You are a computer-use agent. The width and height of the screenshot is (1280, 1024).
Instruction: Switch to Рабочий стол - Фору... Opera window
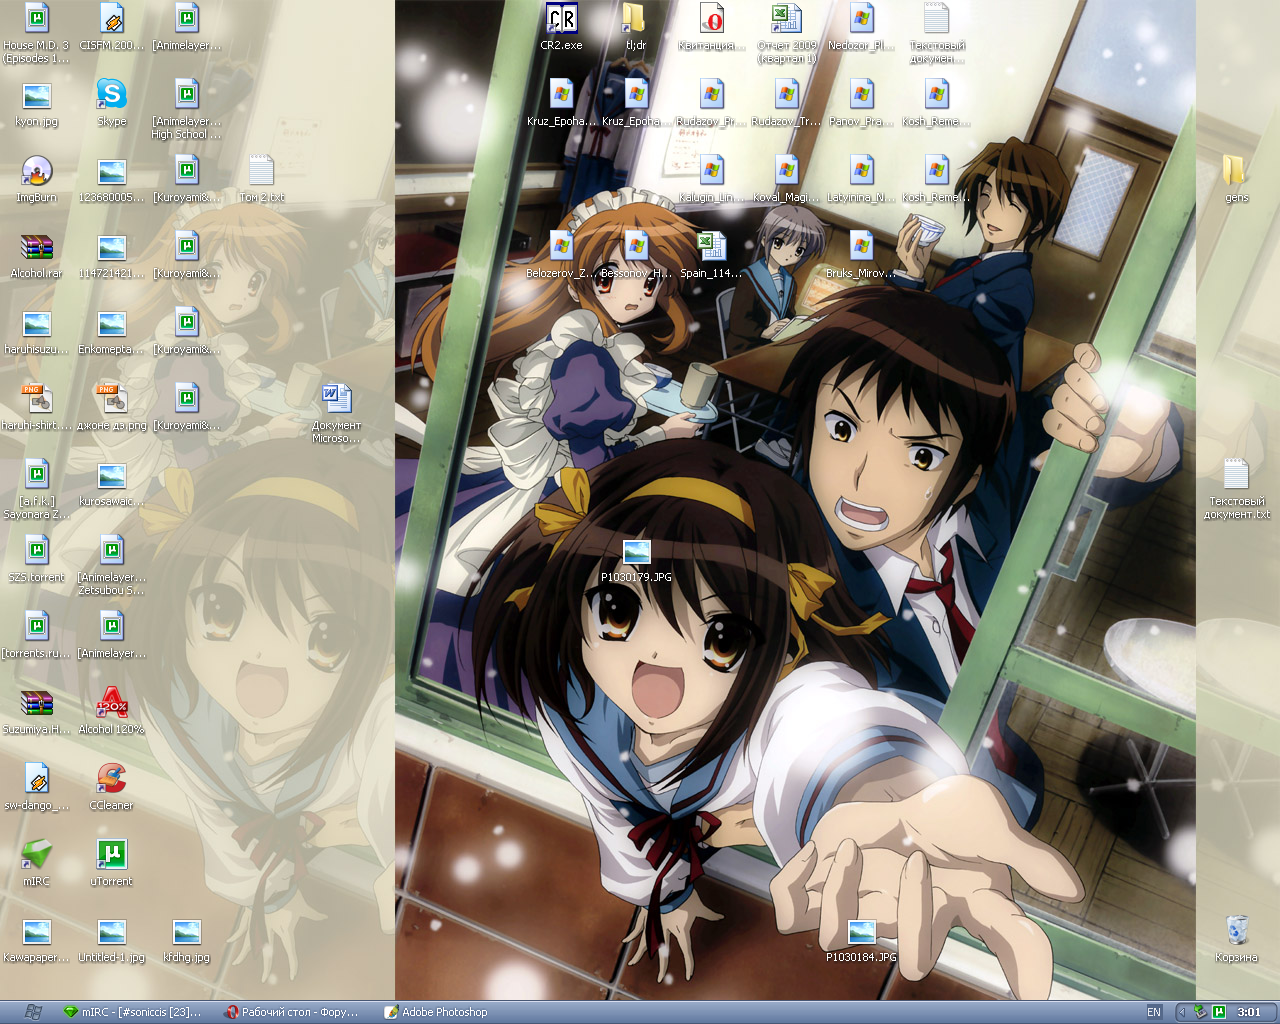click(292, 1012)
